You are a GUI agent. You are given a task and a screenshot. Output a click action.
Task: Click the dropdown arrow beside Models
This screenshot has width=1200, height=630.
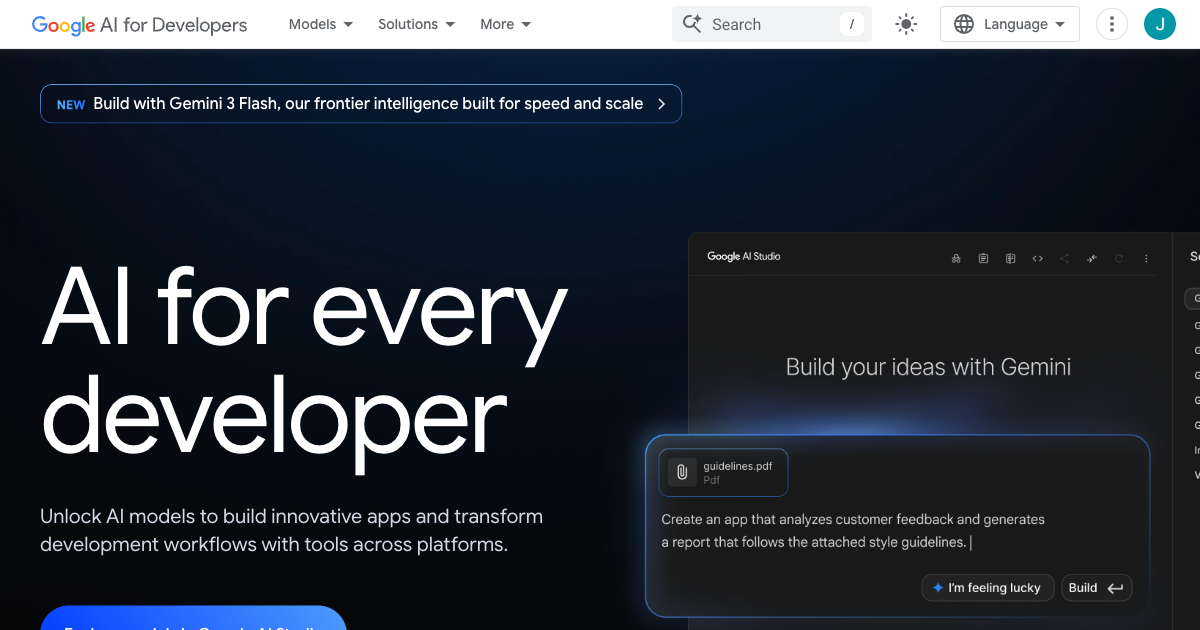pos(348,25)
